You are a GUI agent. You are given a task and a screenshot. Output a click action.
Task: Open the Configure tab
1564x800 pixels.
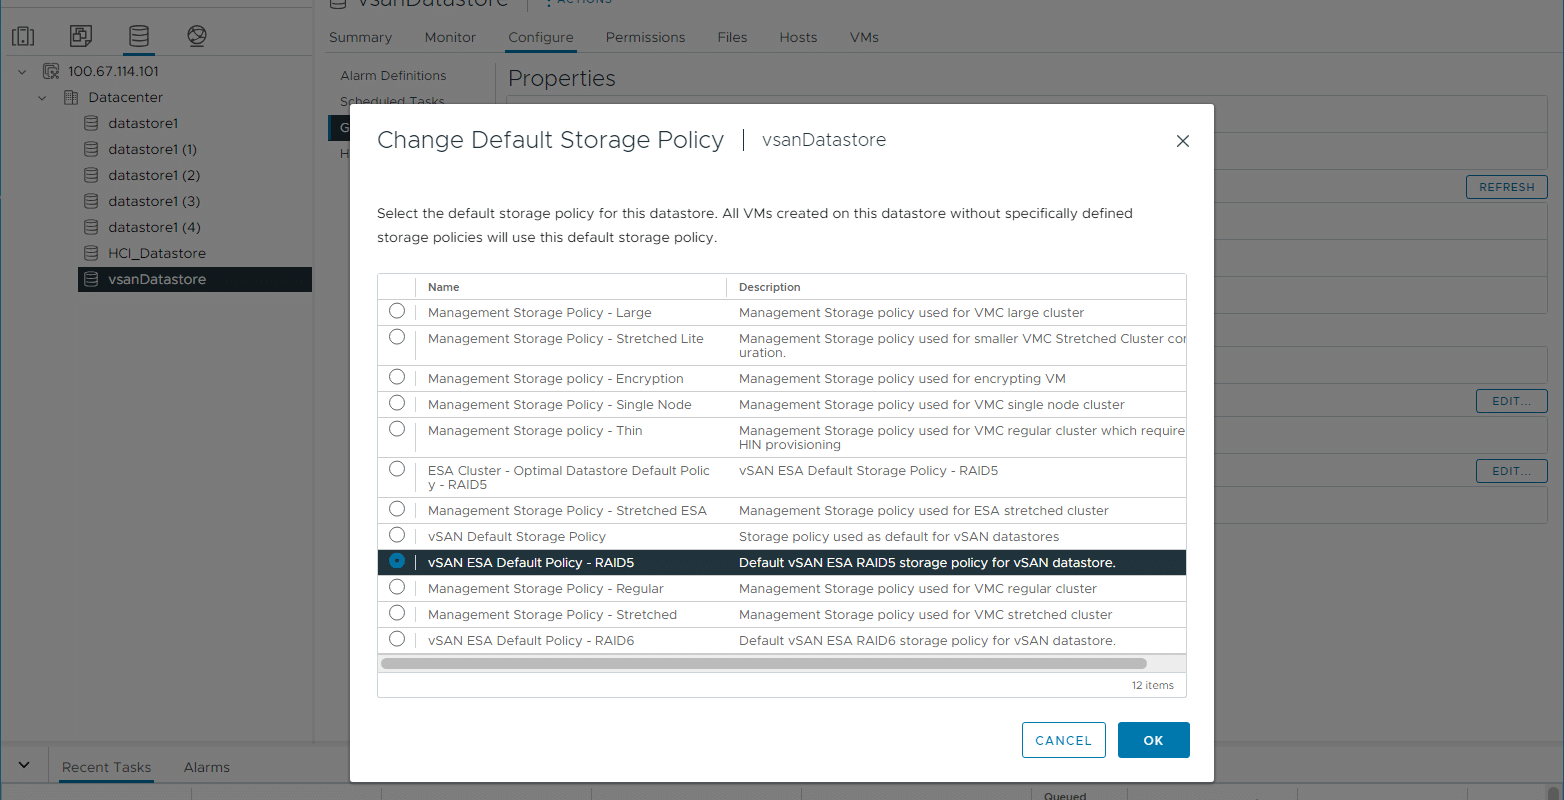pyautogui.click(x=541, y=37)
